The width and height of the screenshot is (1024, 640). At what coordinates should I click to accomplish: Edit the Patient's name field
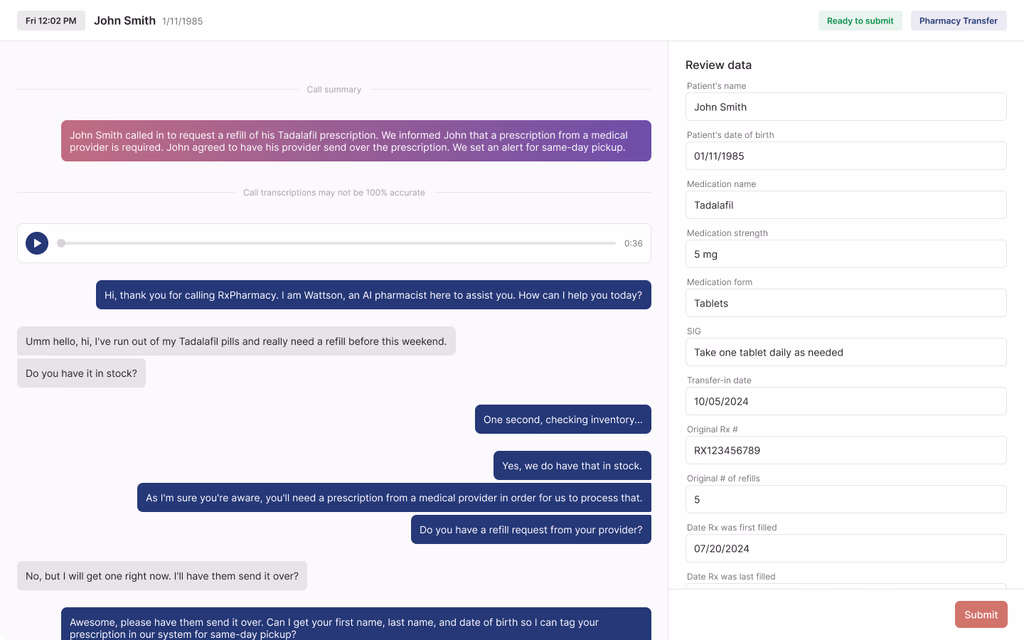click(845, 107)
